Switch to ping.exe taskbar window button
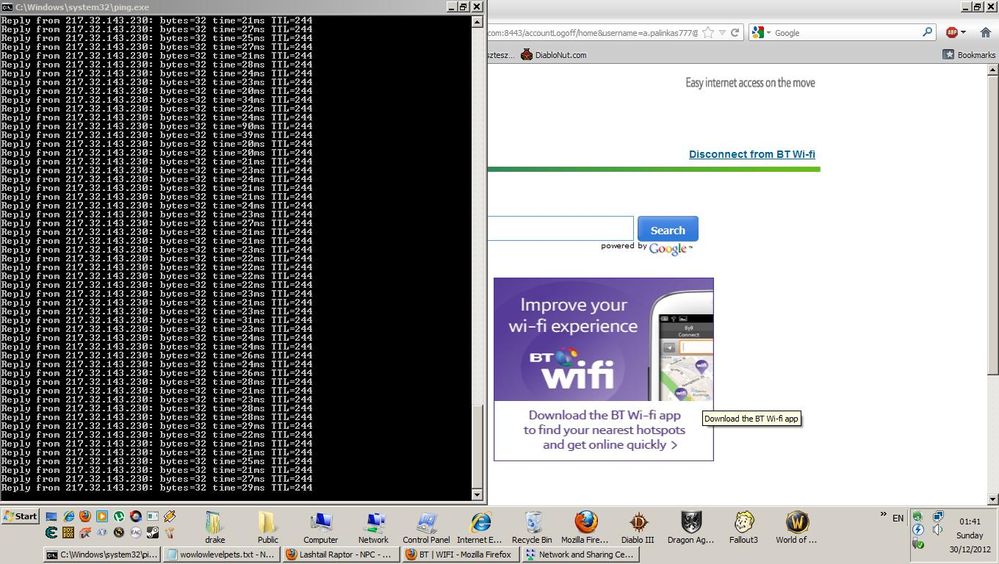Image resolution: width=999 pixels, height=564 pixels. coord(102,554)
